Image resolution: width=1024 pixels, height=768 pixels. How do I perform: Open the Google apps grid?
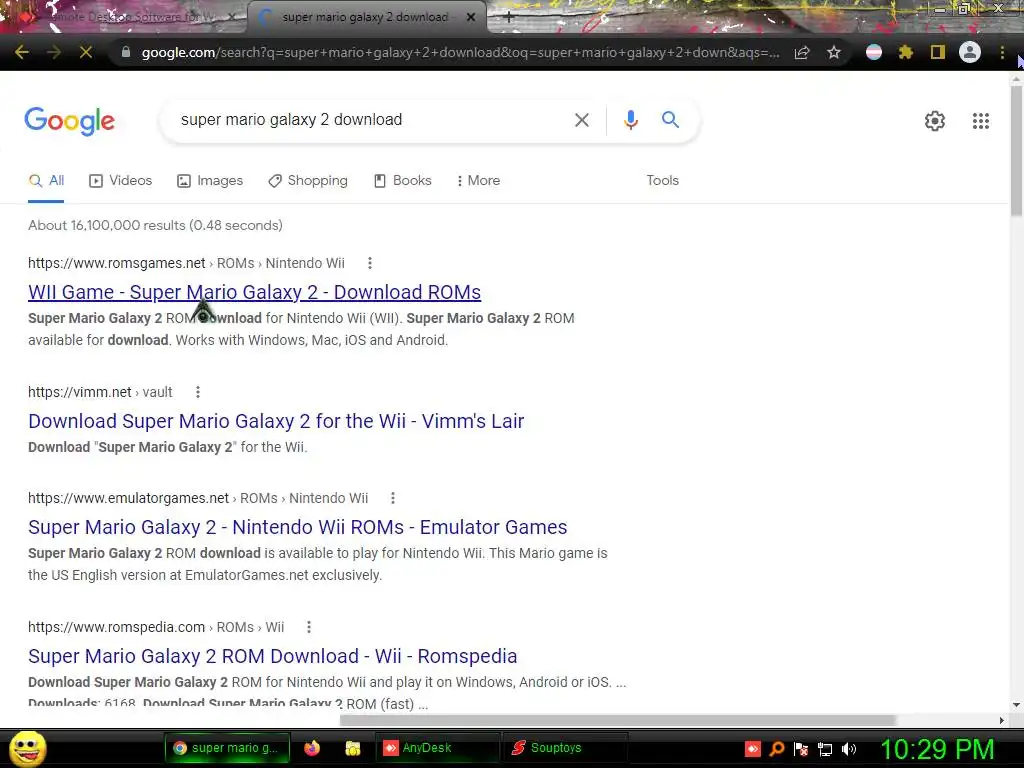point(980,121)
